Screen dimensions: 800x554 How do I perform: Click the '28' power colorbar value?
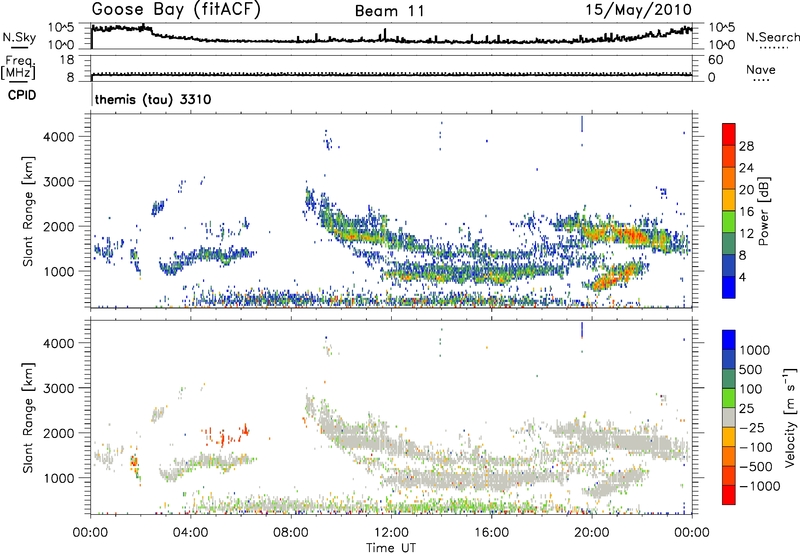click(746, 146)
